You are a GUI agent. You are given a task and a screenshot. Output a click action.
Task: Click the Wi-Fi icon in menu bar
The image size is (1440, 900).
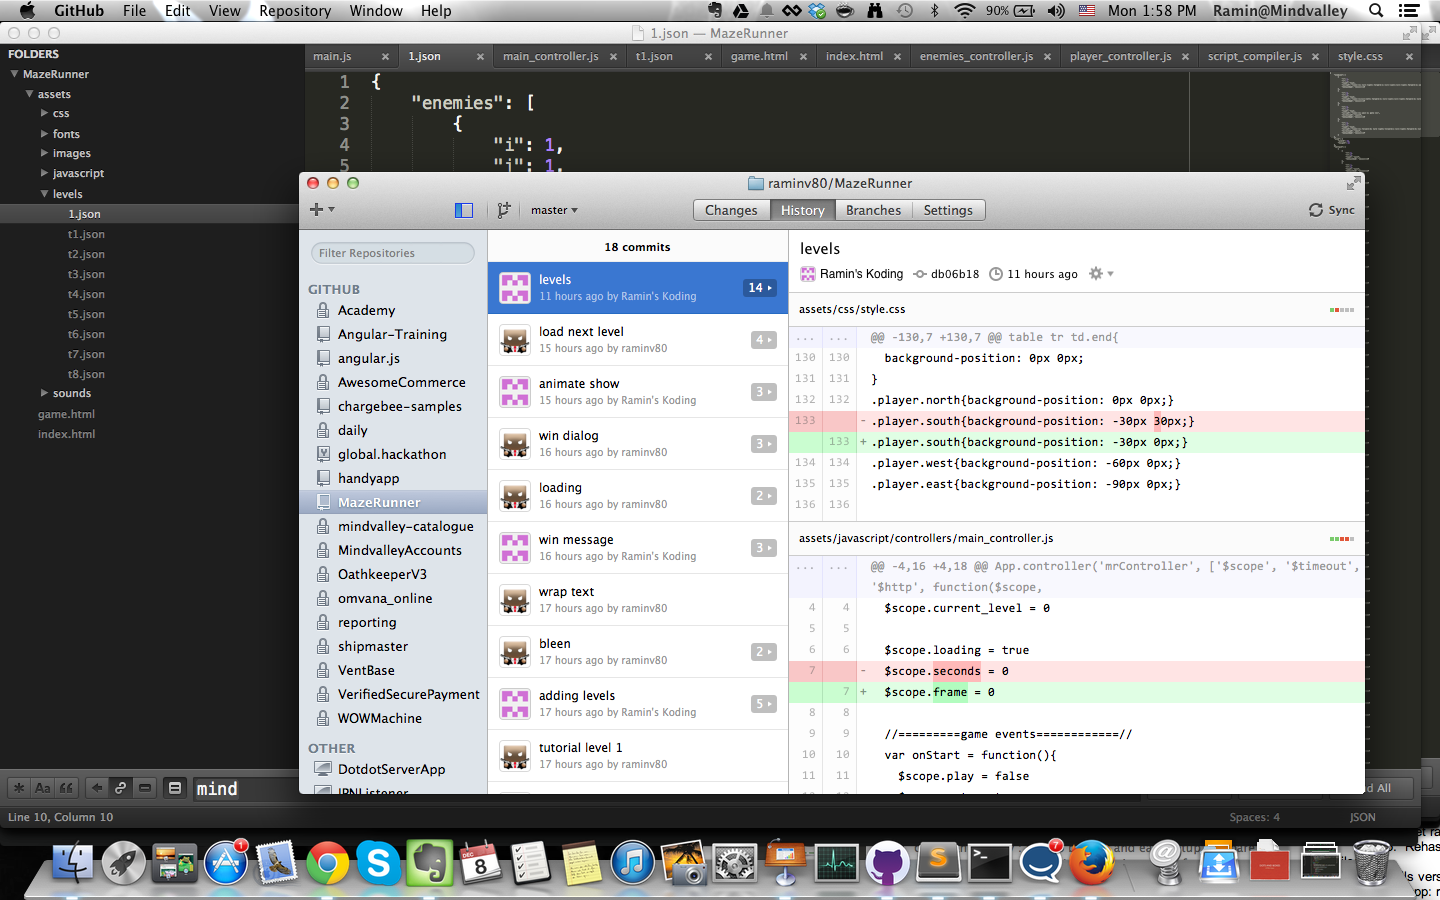tap(964, 11)
